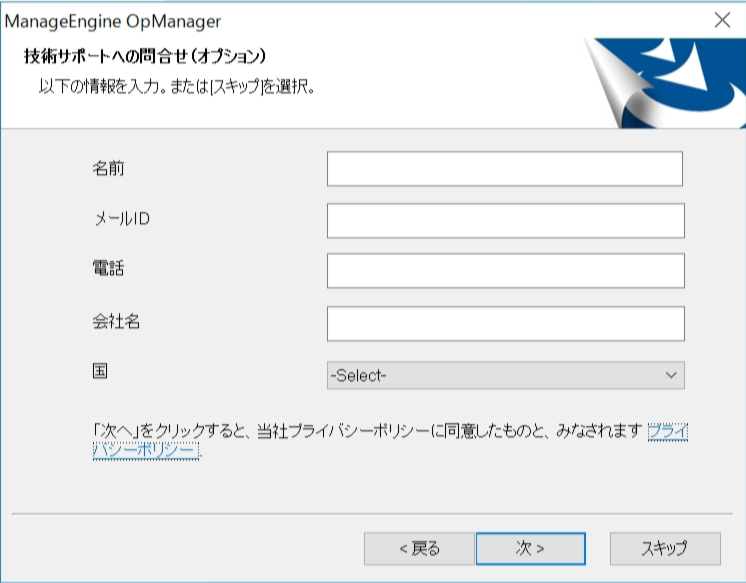746x583 pixels.
Task: Focus the メールID email input field
Action: pyautogui.click(x=506, y=221)
